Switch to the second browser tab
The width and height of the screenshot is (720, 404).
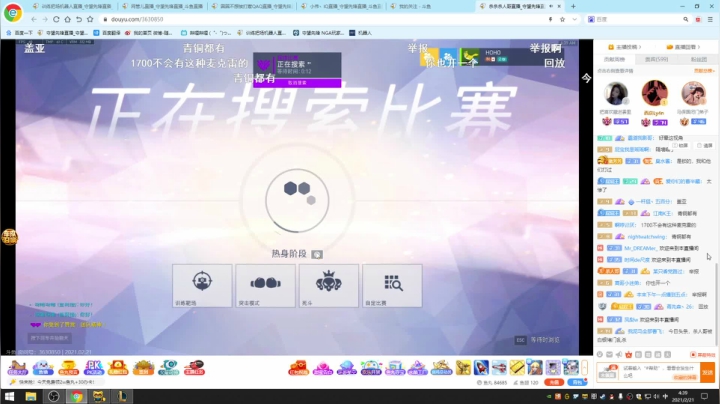pos(163,6)
